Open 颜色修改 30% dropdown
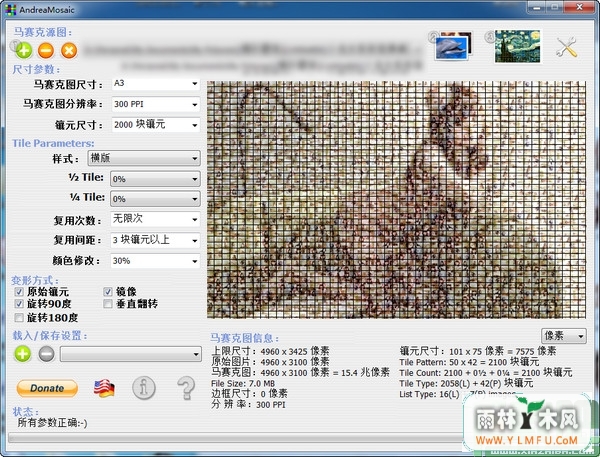600x457 pixels. pos(155,261)
